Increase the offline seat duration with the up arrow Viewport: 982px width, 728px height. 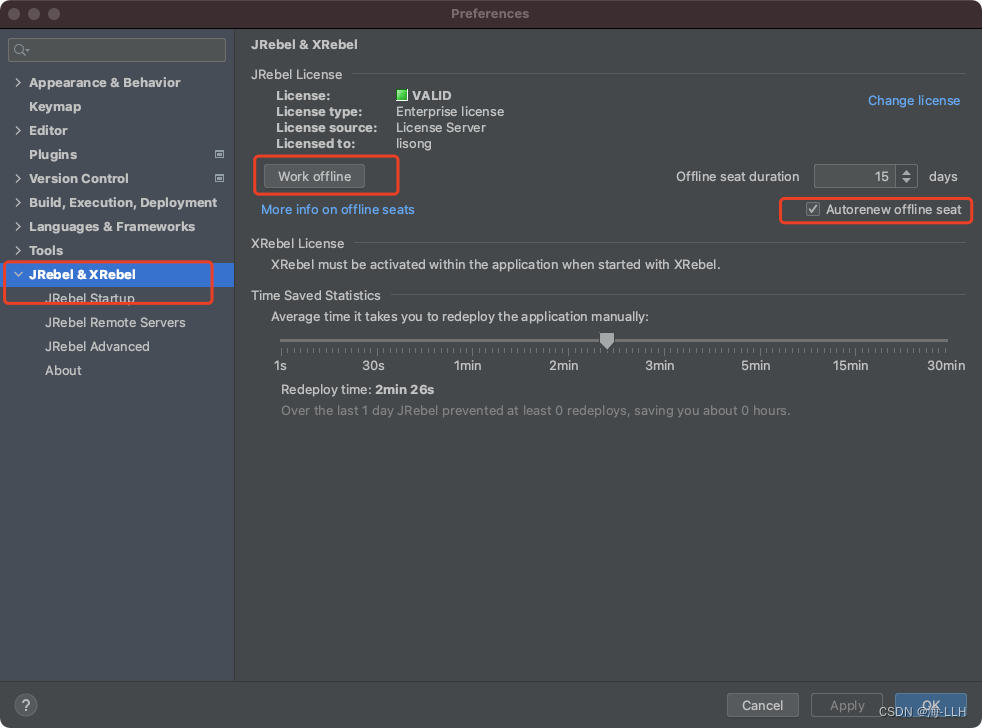[906, 172]
